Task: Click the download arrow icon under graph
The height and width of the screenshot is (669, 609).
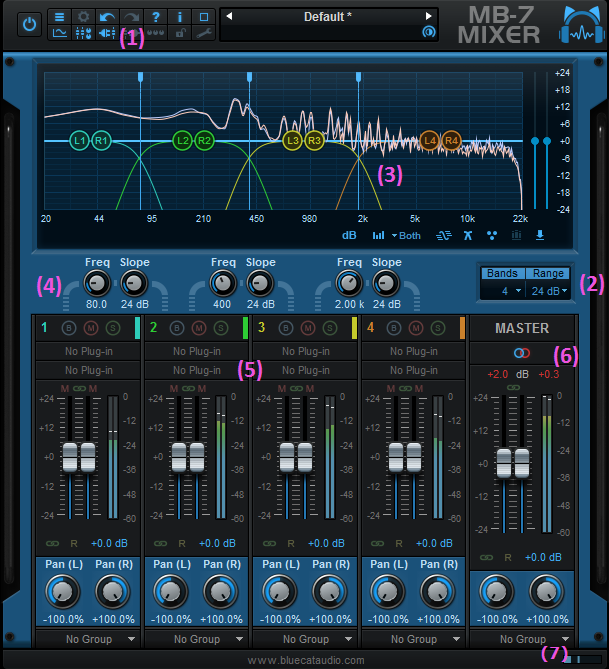Action: 540,236
